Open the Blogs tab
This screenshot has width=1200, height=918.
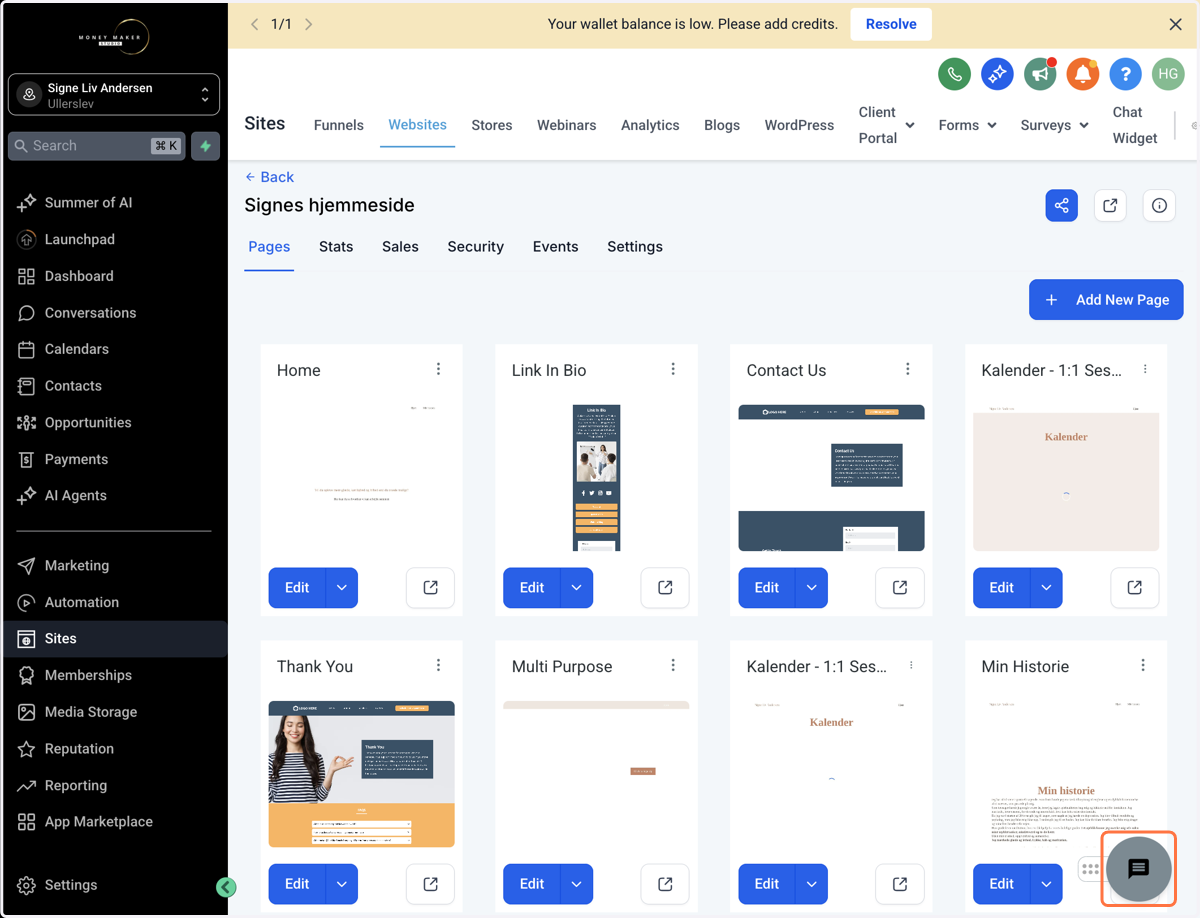point(722,125)
